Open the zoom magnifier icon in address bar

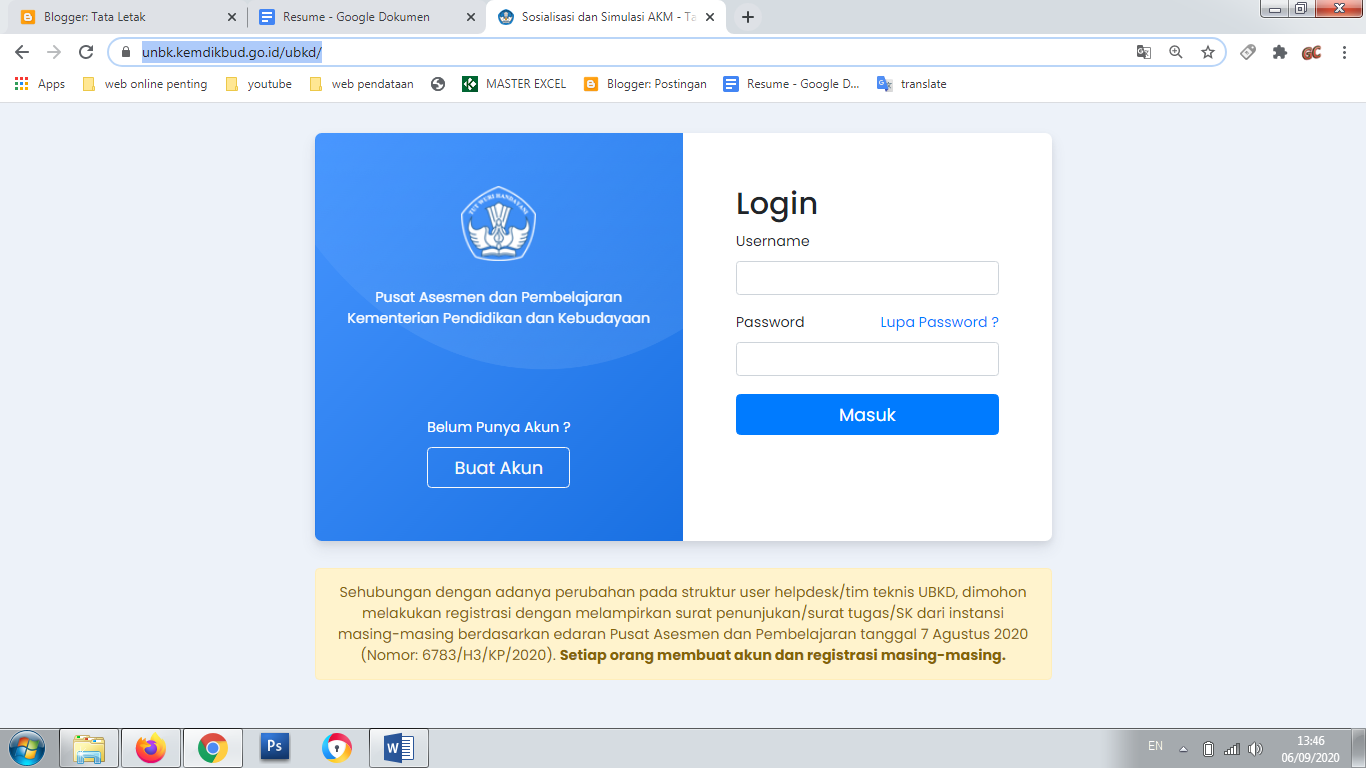[x=1176, y=52]
